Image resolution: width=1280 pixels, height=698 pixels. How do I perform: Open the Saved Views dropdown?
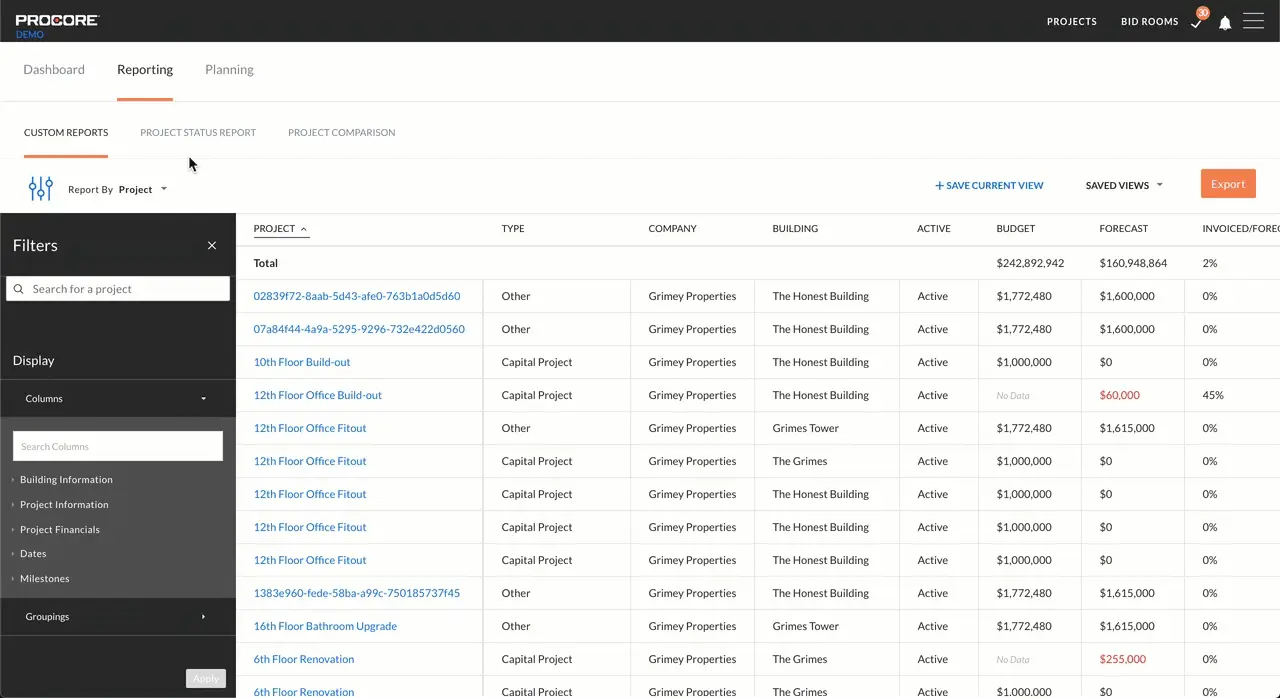[1124, 185]
